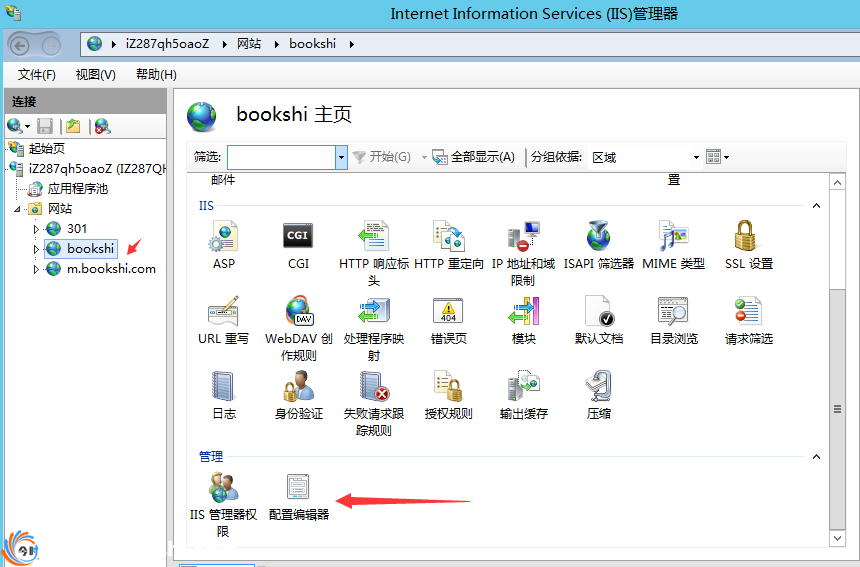Click the 开始(G) filter button
Image resolution: width=860 pixels, height=567 pixels.
coord(381,157)
